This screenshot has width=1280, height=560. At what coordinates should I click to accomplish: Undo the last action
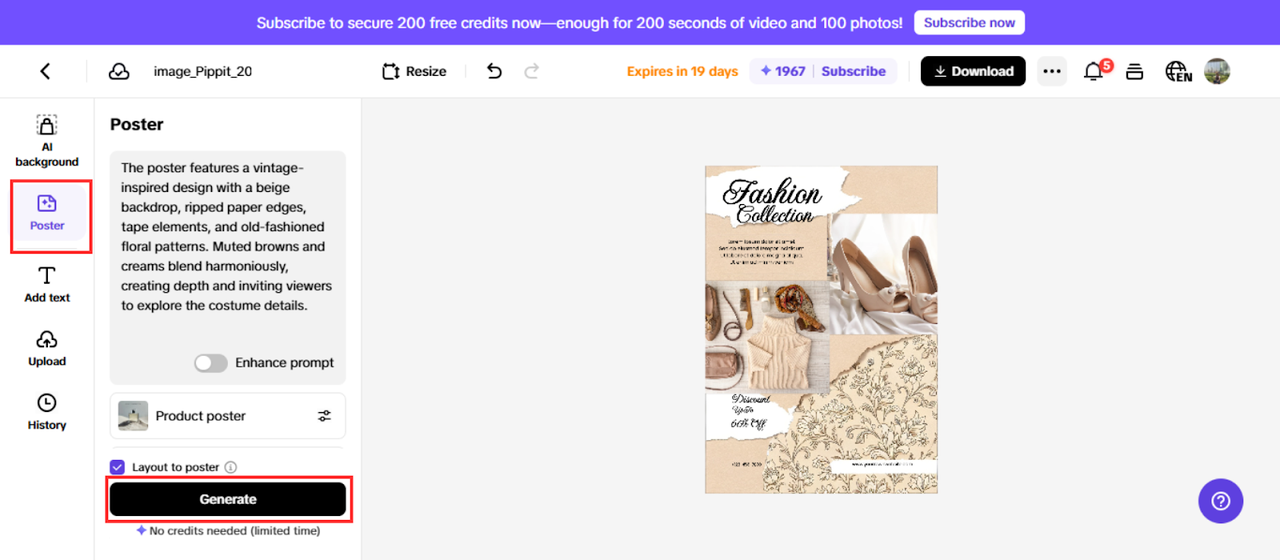coord(494,71)
